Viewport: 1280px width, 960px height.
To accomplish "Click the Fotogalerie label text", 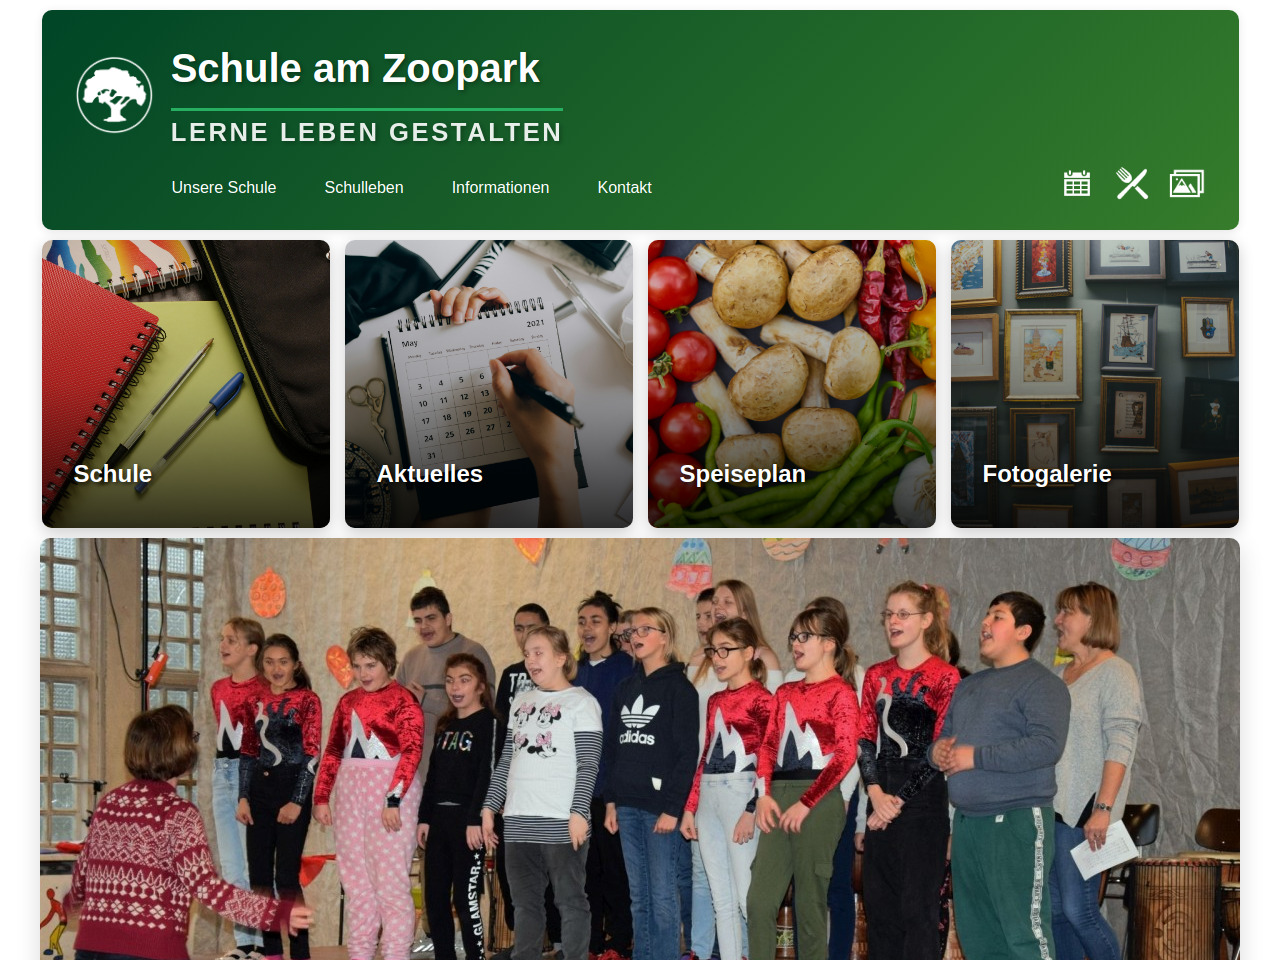I will pos(1047,474).
